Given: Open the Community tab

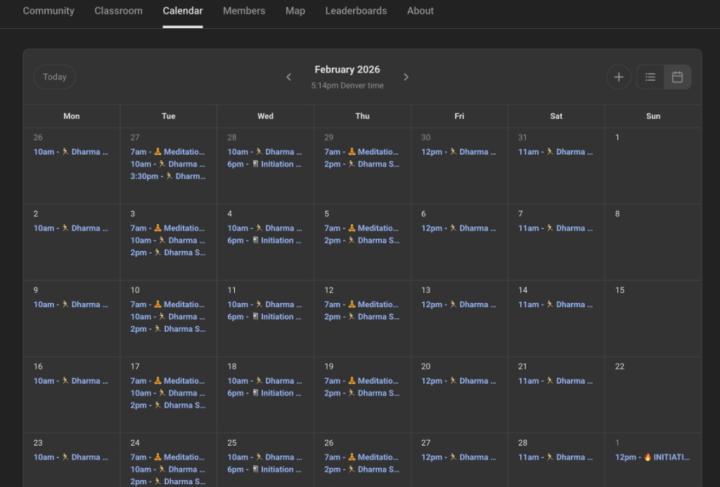Looking at the screenshot, I should point(48,11).
